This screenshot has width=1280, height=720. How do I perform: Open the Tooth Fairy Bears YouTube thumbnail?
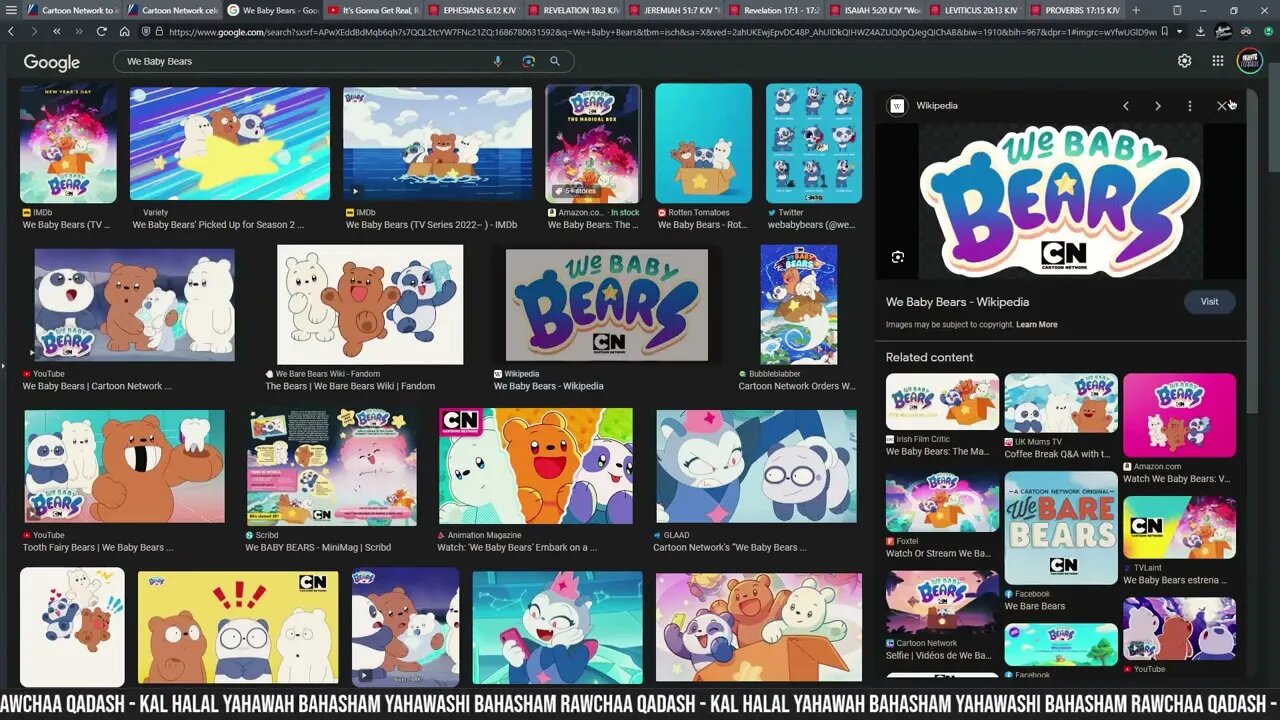(x=124, y=466)
